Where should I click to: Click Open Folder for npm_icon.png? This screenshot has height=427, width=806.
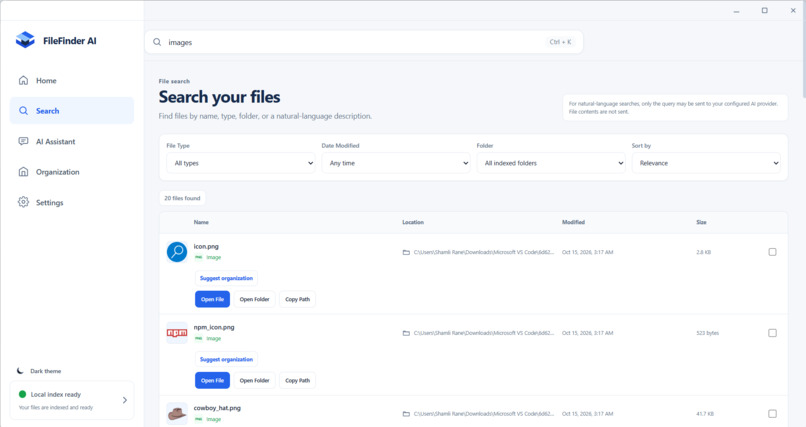click(x=254, y=380)
